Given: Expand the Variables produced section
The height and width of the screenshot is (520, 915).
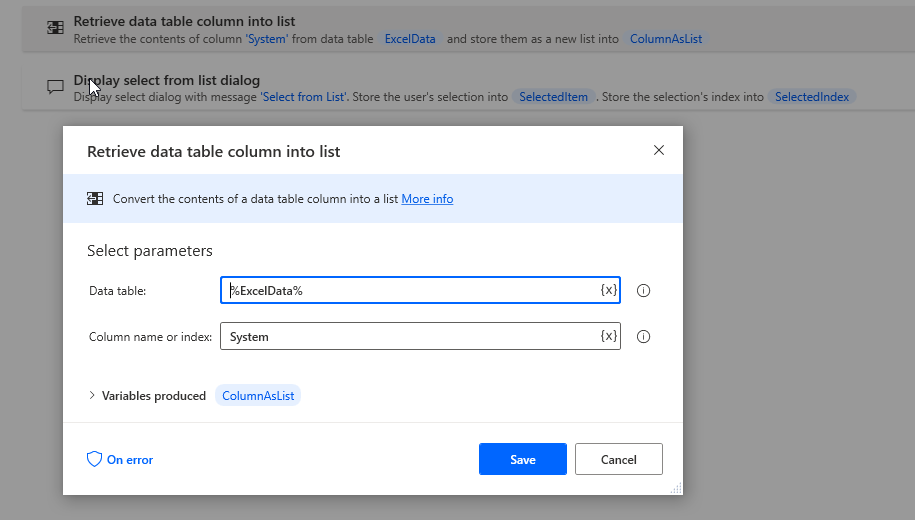Looking at the screenshot, I should pos(92,396).
